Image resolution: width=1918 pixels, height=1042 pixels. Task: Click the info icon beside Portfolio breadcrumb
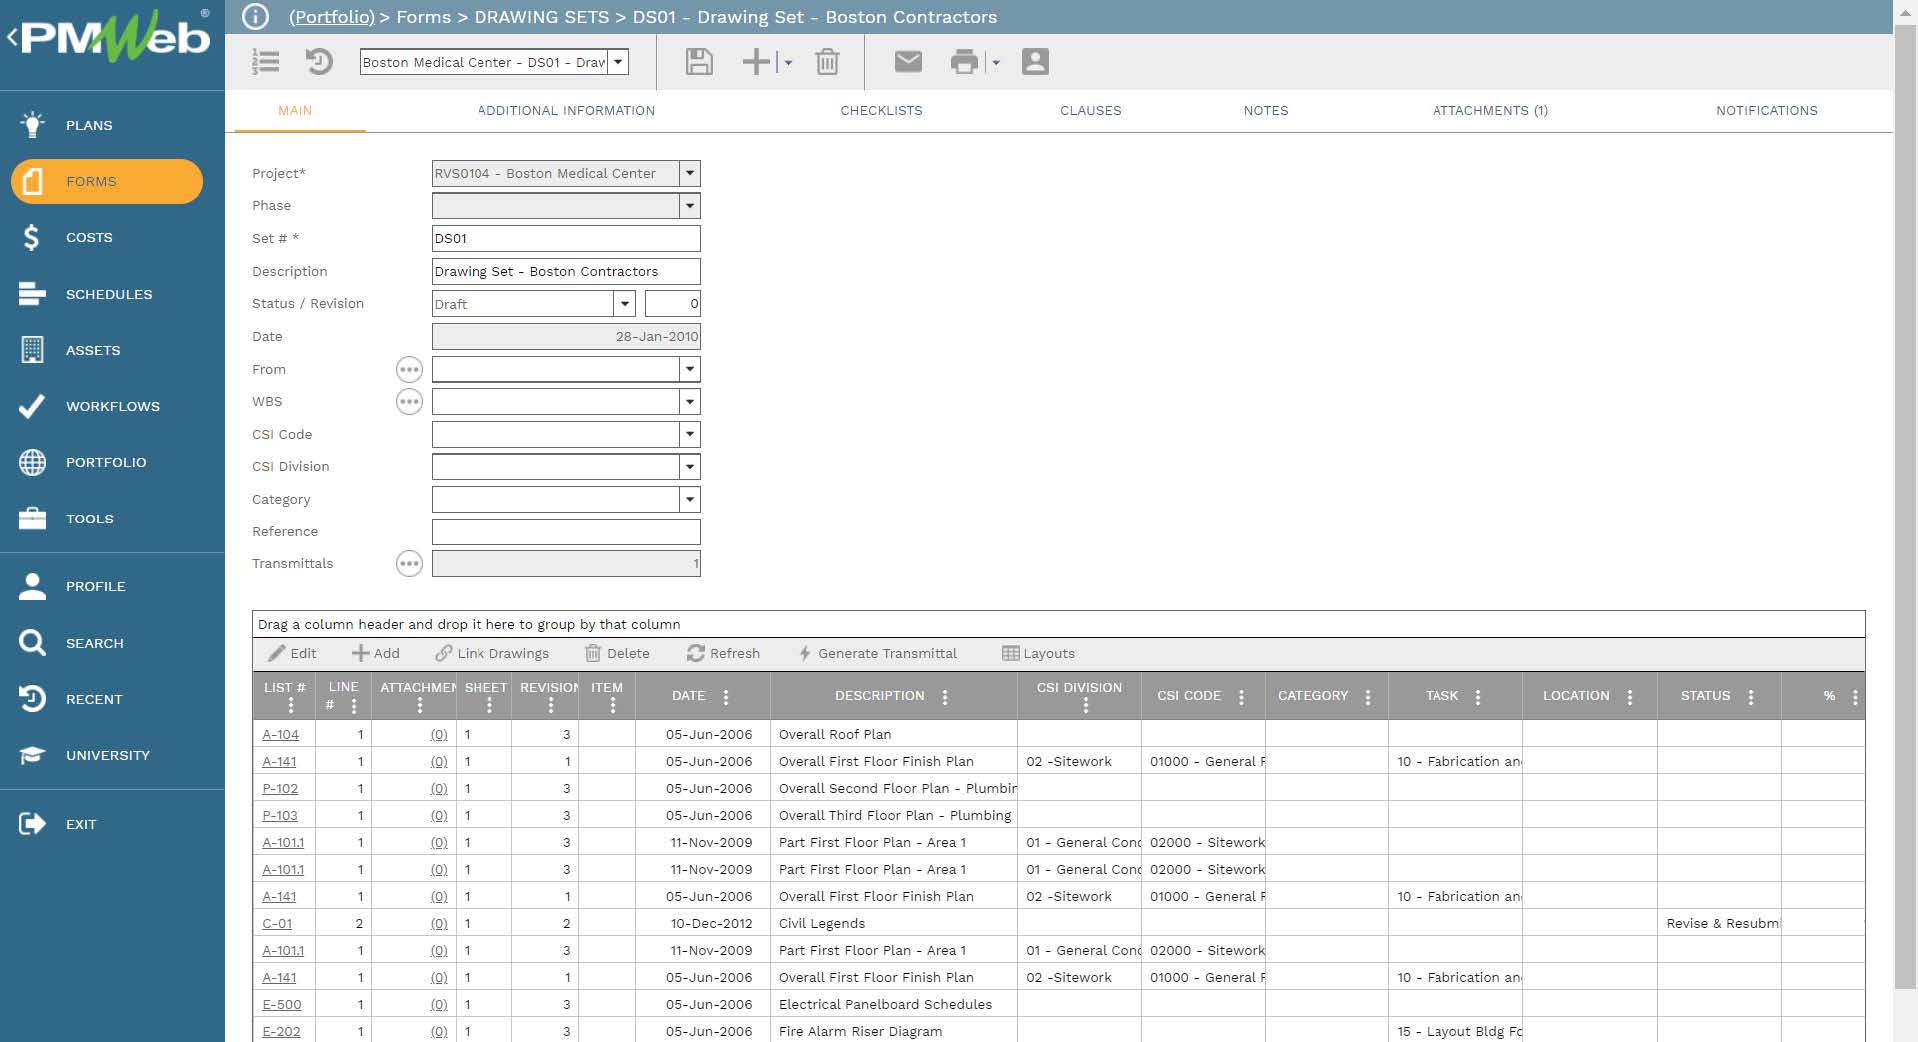point(256,17)
